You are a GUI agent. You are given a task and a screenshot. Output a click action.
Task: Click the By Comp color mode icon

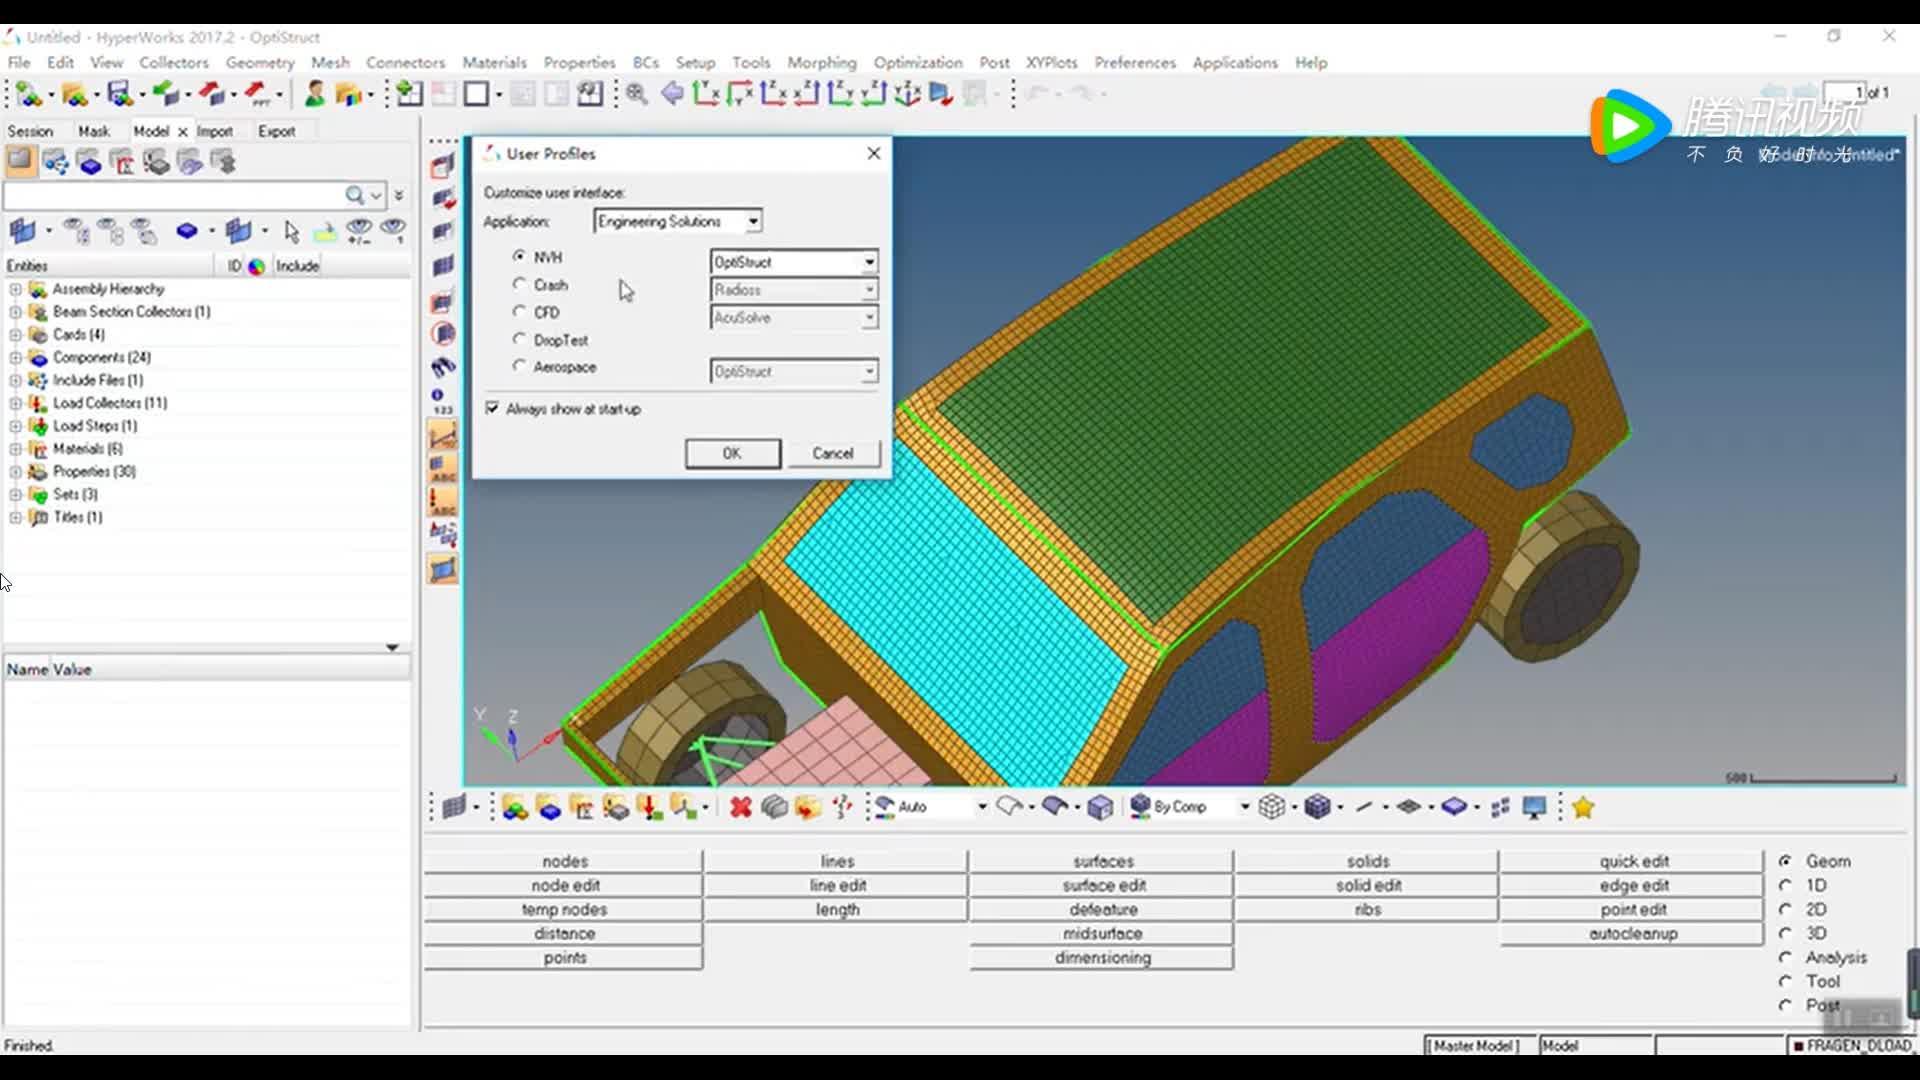(1140, 806)
